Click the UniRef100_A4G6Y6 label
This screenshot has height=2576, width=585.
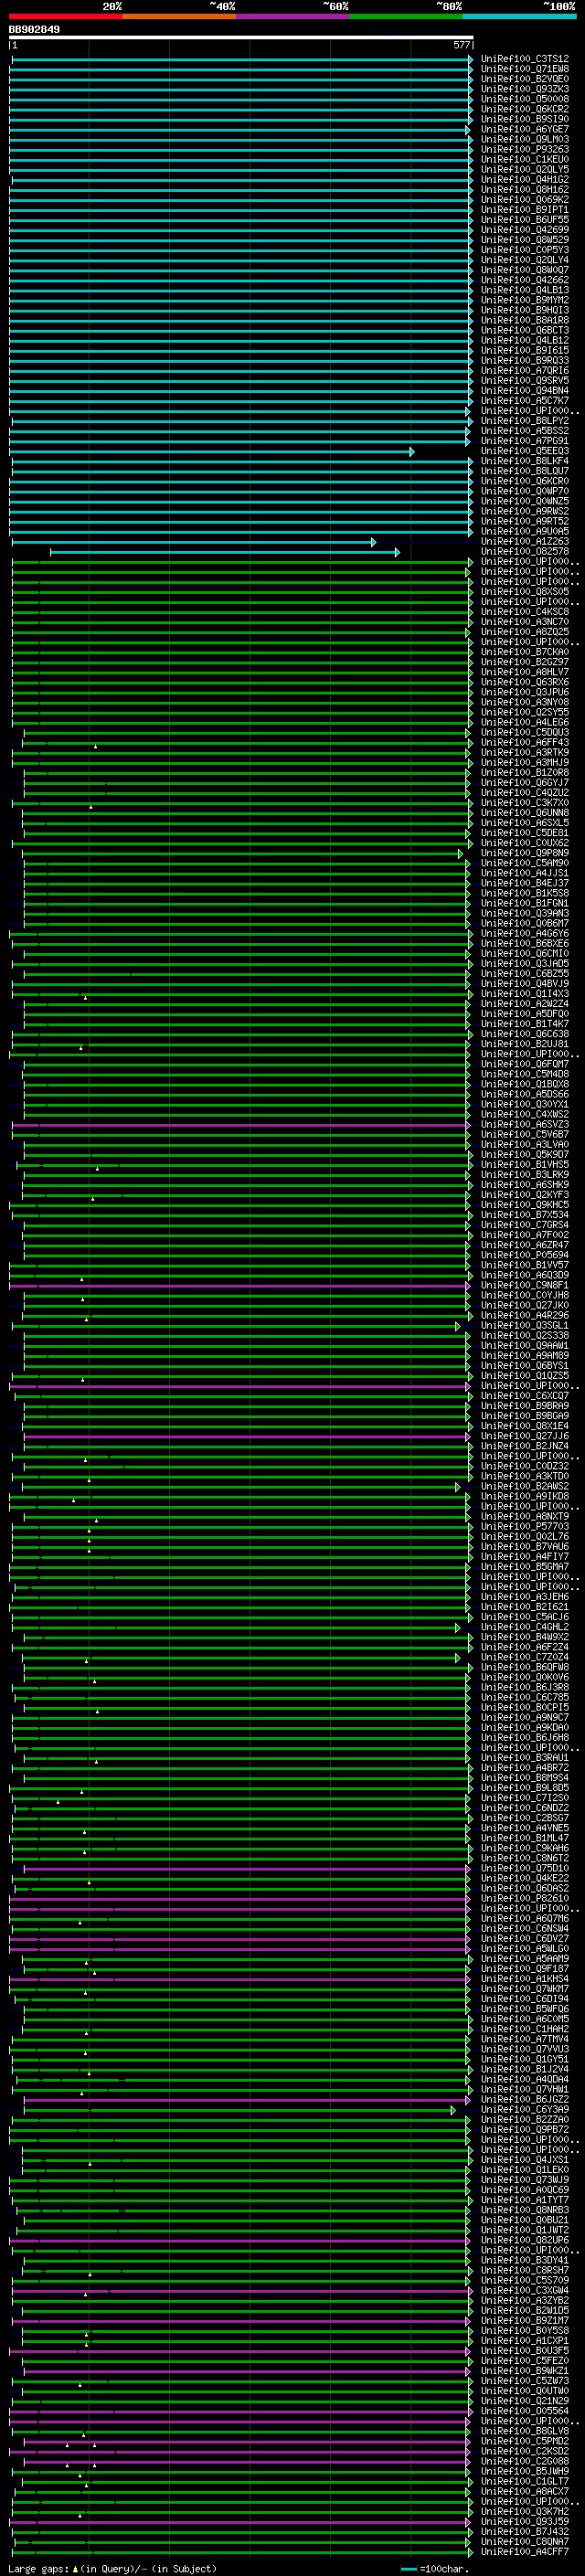525,934
